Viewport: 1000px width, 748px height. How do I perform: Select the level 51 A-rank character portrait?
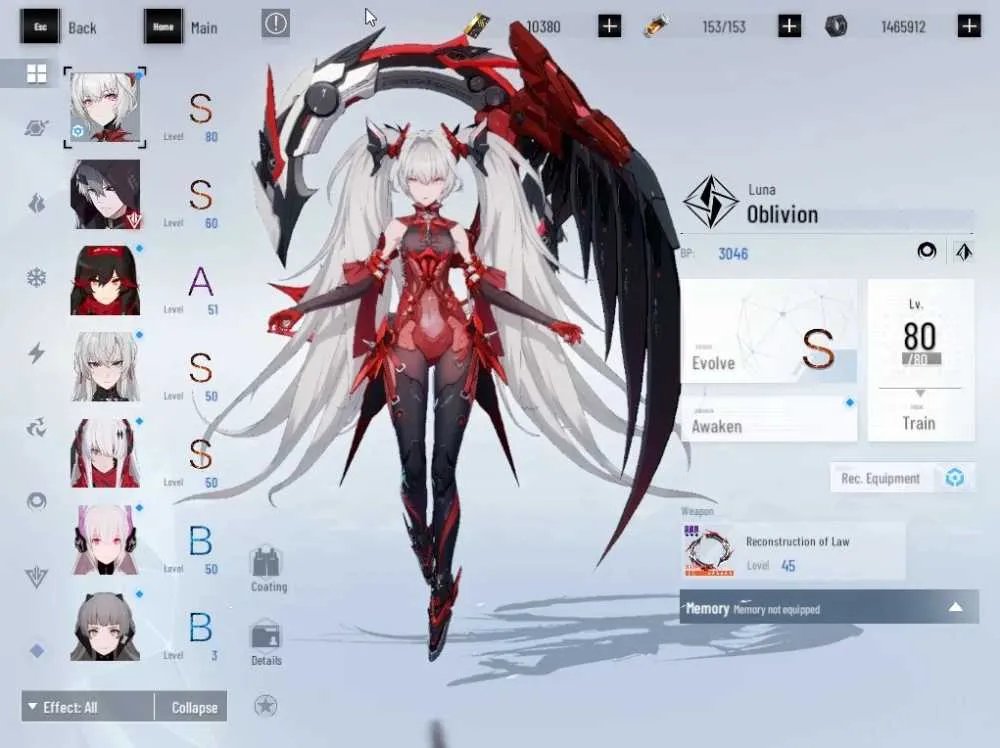(x=105, y=281)
